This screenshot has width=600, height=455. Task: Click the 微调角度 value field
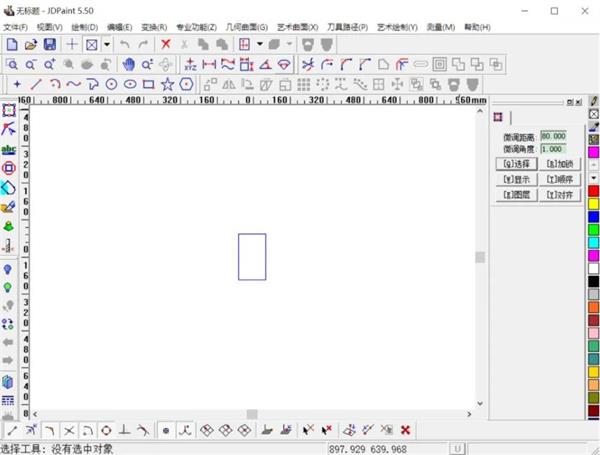553,149
